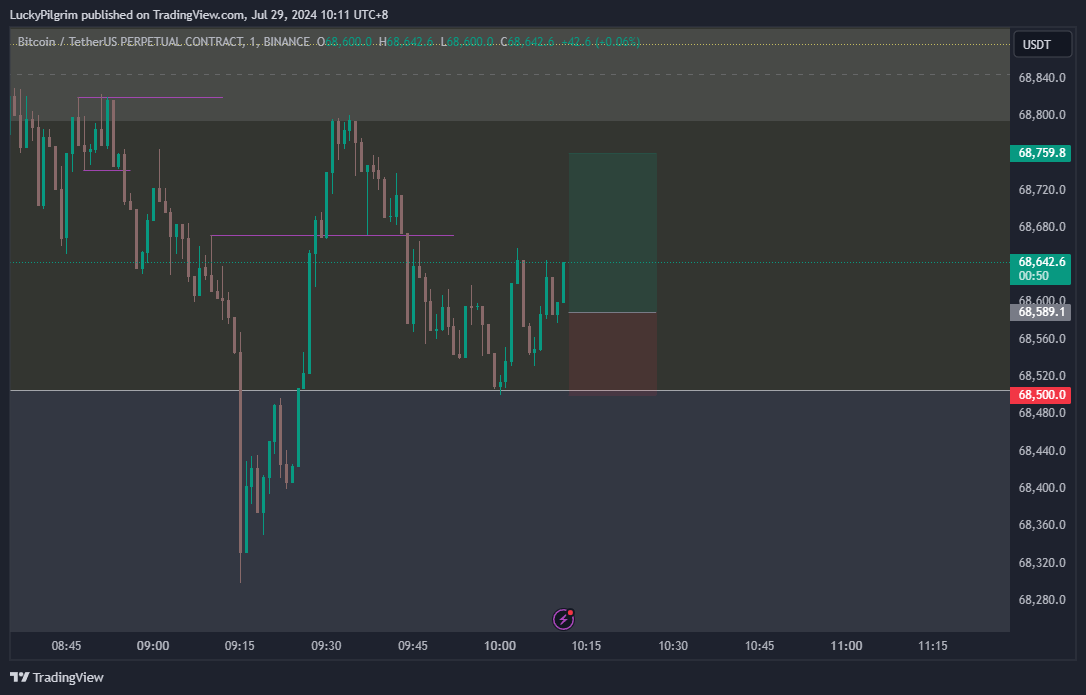Click the open value O68,600.0 in legend

point(344,42)
